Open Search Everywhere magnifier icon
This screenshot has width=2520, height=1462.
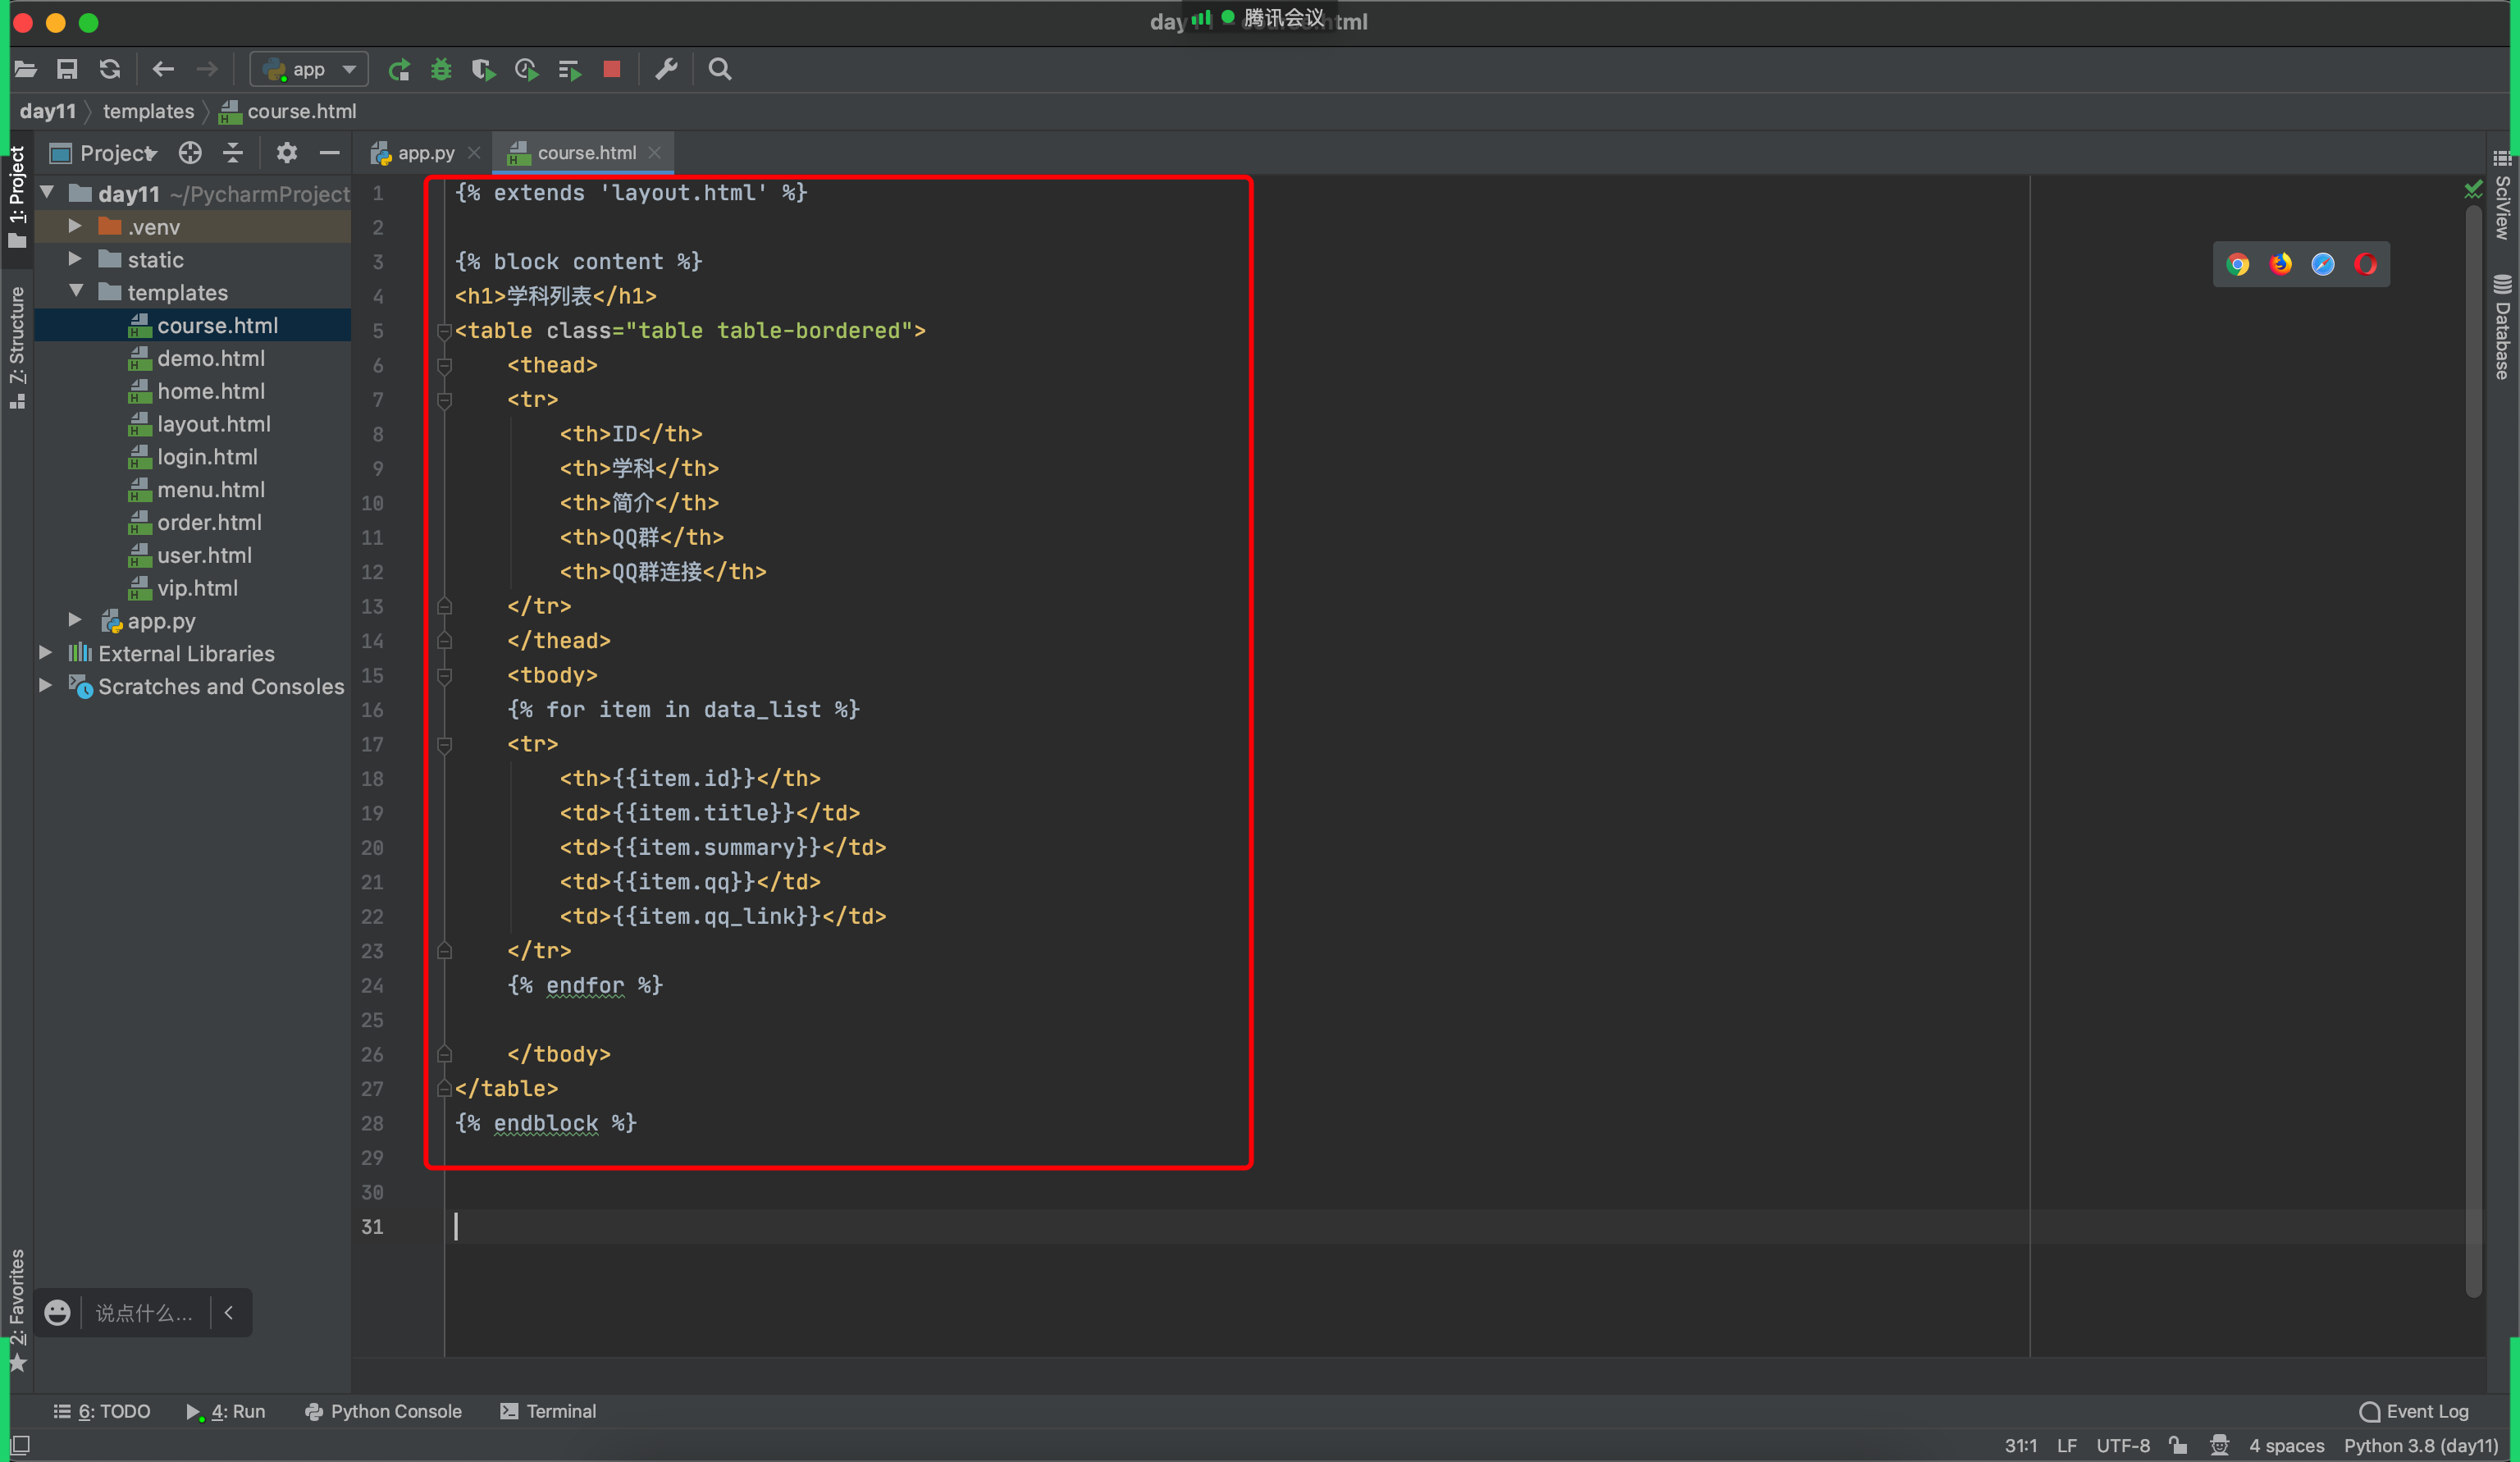click(720, 69)
